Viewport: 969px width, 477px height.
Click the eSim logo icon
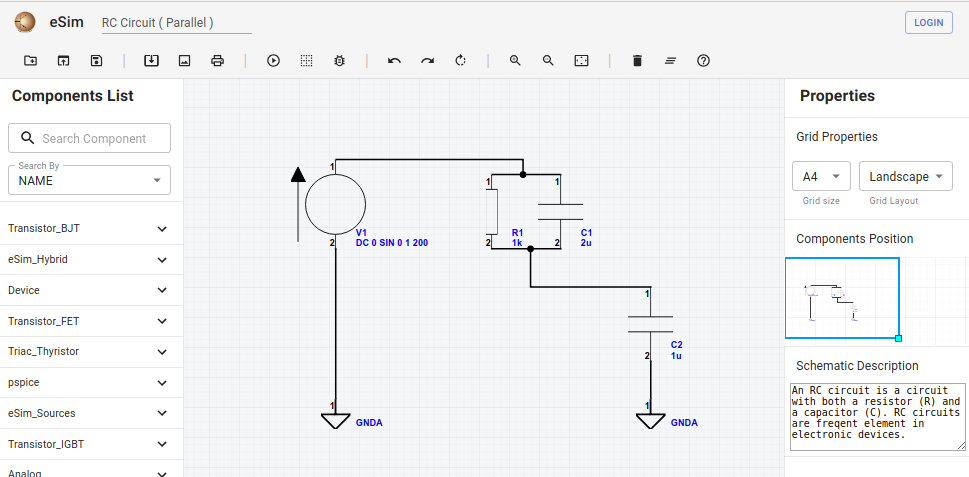tap(25, 23)
